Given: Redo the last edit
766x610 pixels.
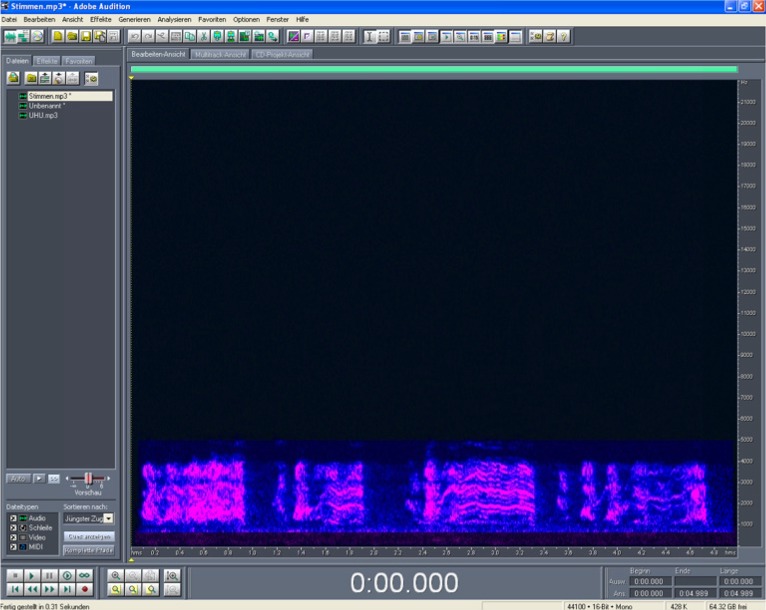Looking at the screenshot, I should point(148,37).
